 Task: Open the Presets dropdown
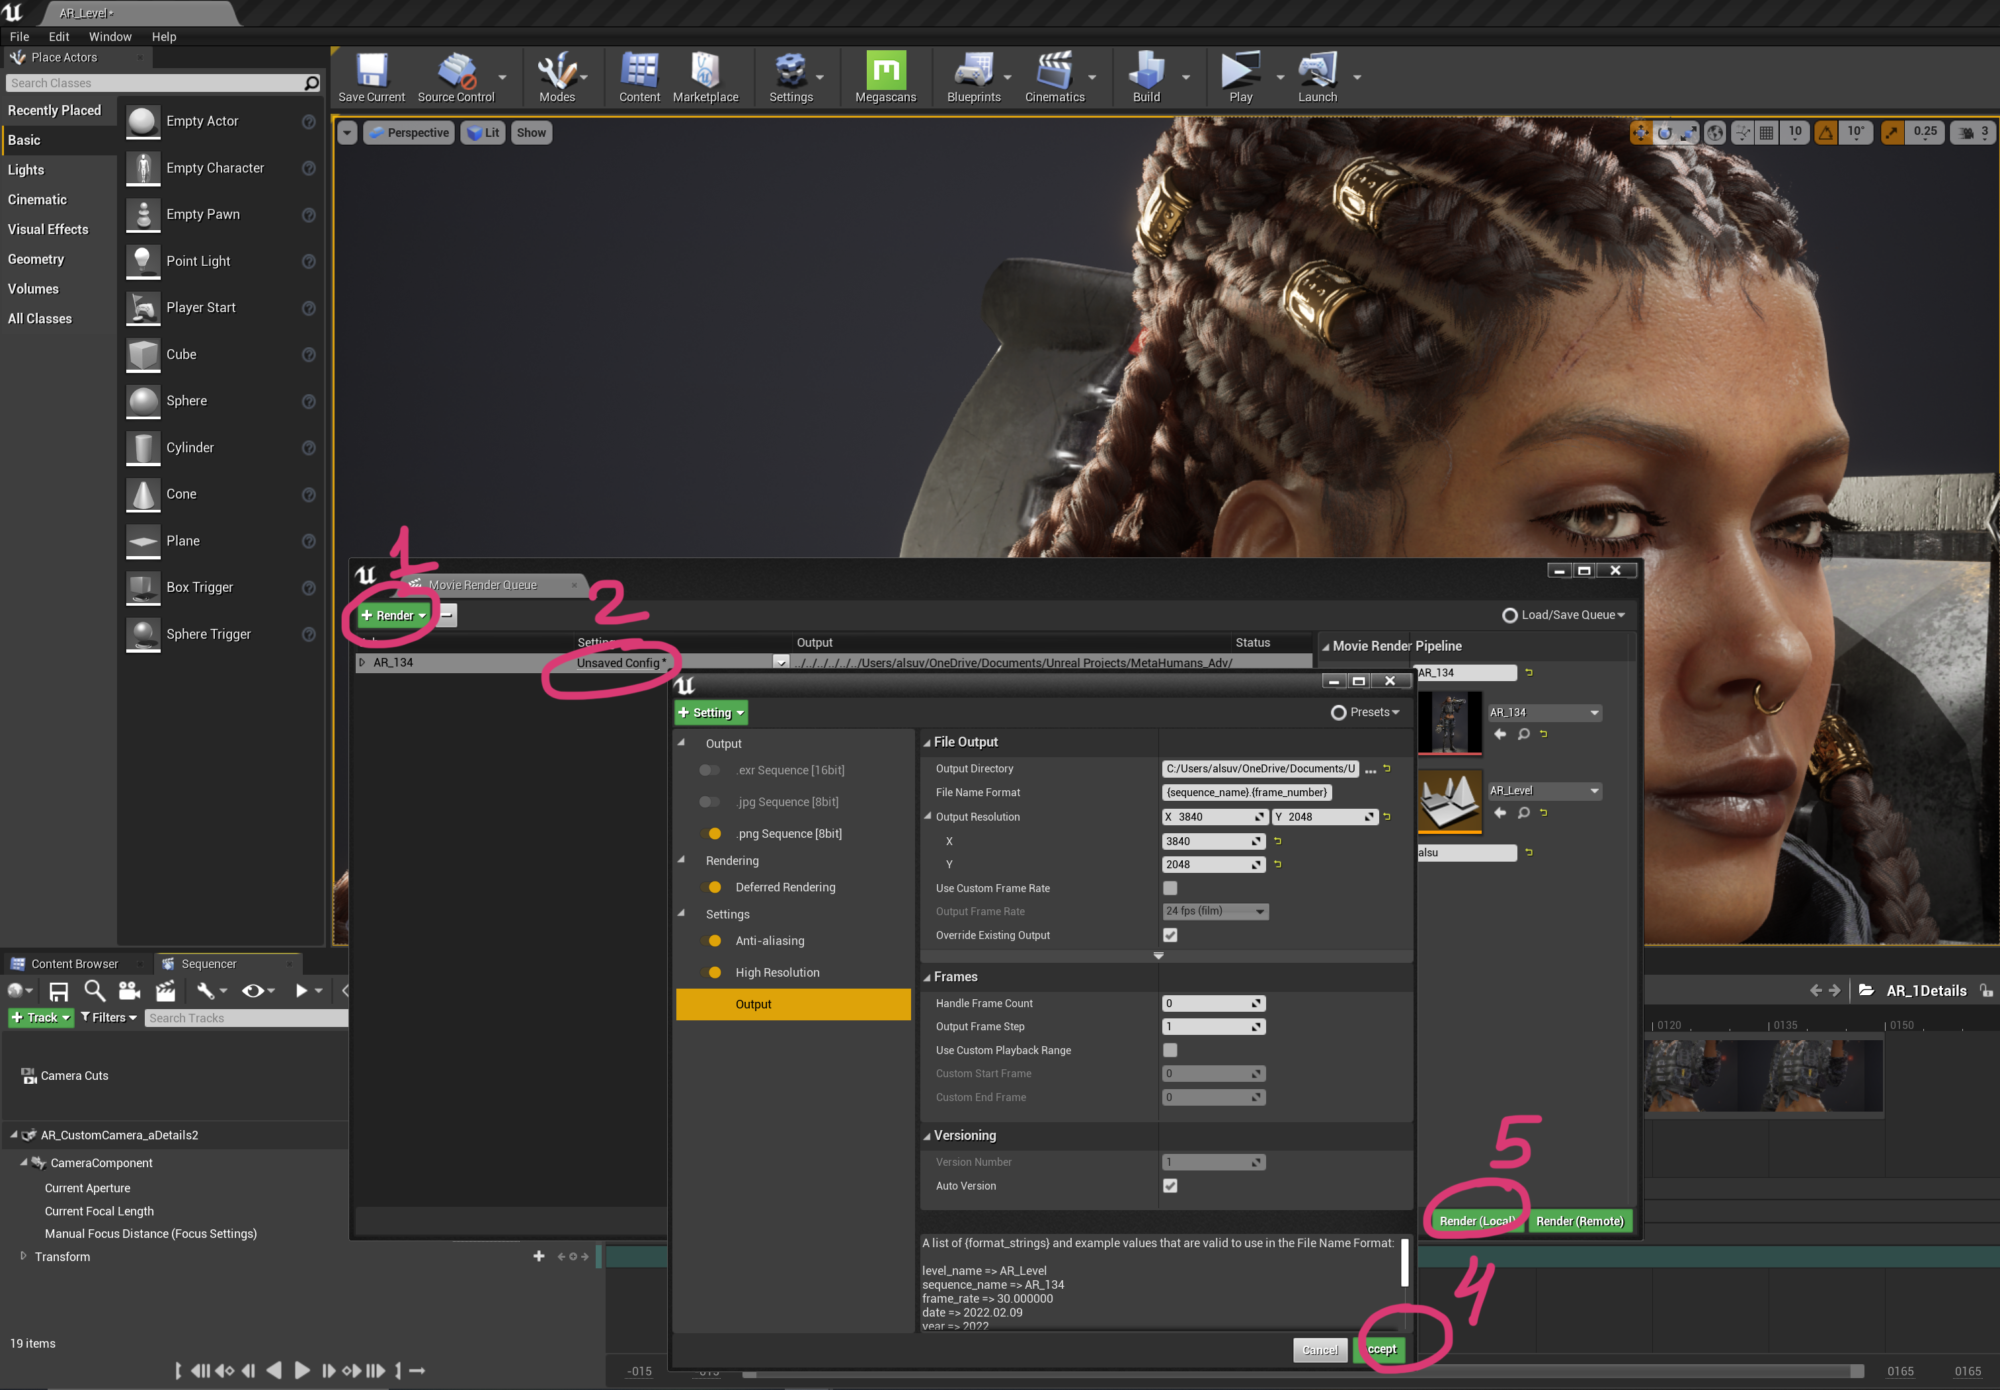tap(1366, 712)
